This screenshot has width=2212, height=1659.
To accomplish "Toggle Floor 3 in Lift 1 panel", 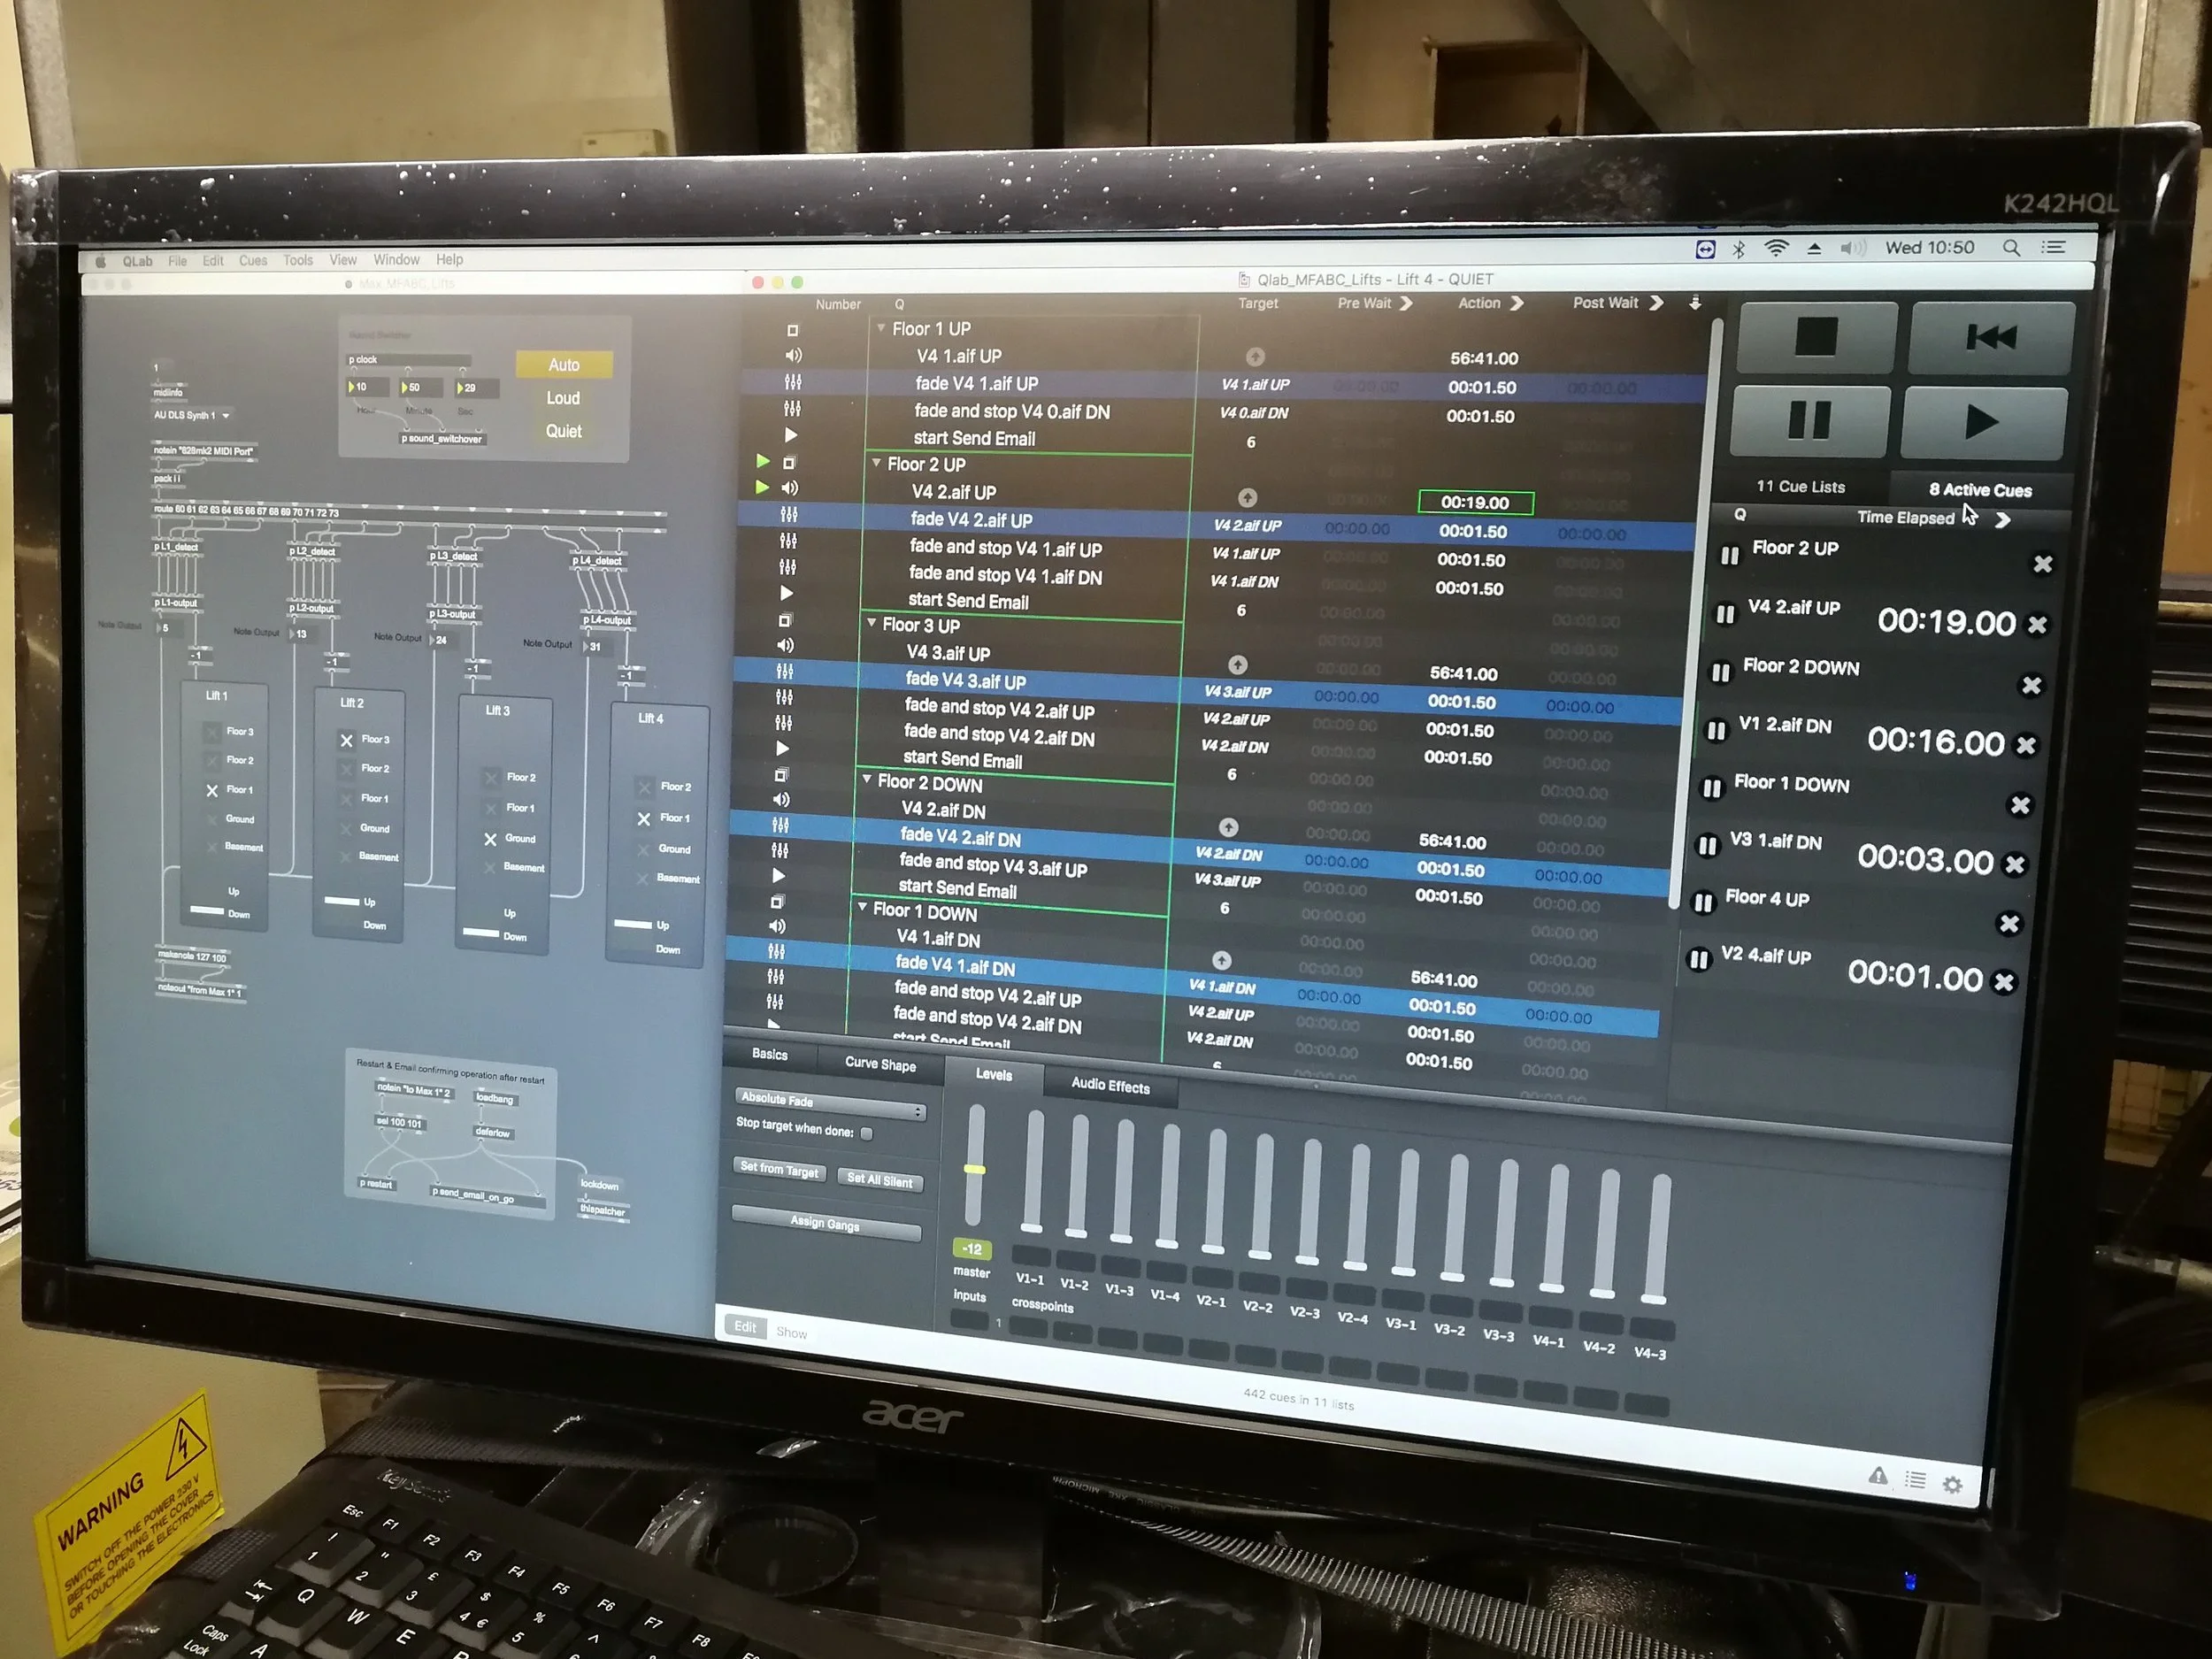I will click(212, 732).
